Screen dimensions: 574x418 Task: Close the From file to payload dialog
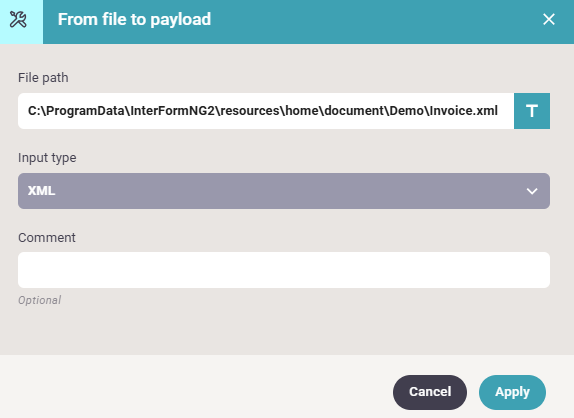click(549, 19)
